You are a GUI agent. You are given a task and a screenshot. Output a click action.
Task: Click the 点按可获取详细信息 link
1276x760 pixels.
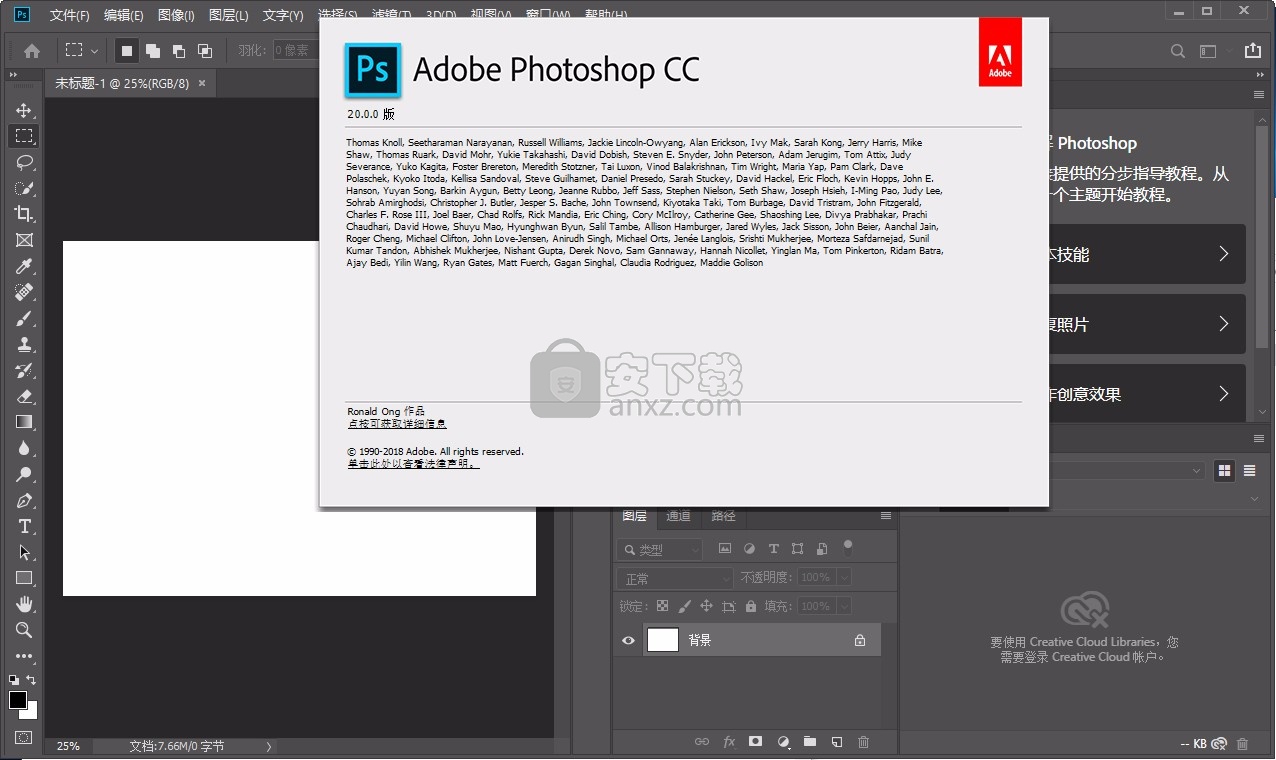397,424
